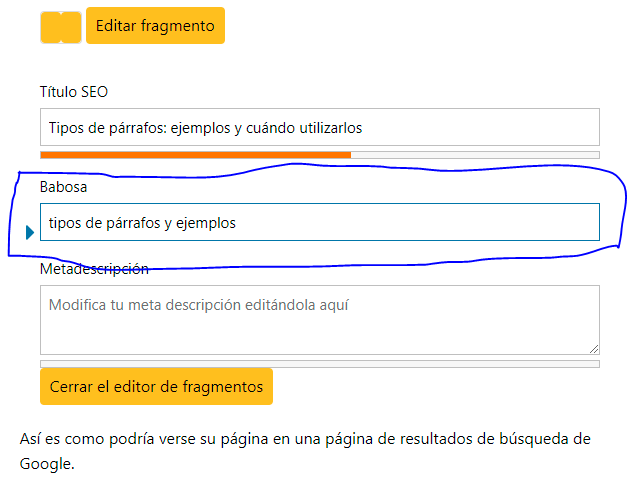This screenshot has width=639, height=496.
Task: Click the blue arrow marker beside Babosa field
Action: click(30, 232)
